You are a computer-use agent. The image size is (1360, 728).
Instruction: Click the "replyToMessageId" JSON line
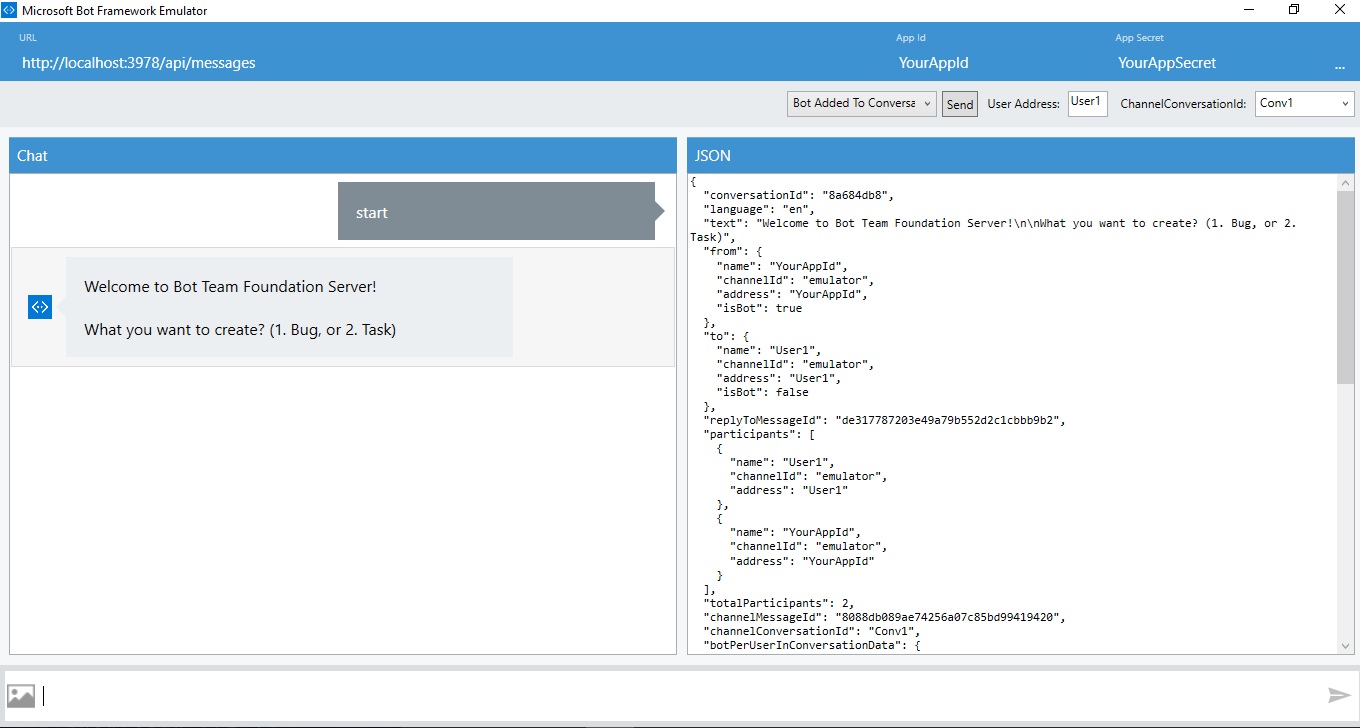(885, 420)
